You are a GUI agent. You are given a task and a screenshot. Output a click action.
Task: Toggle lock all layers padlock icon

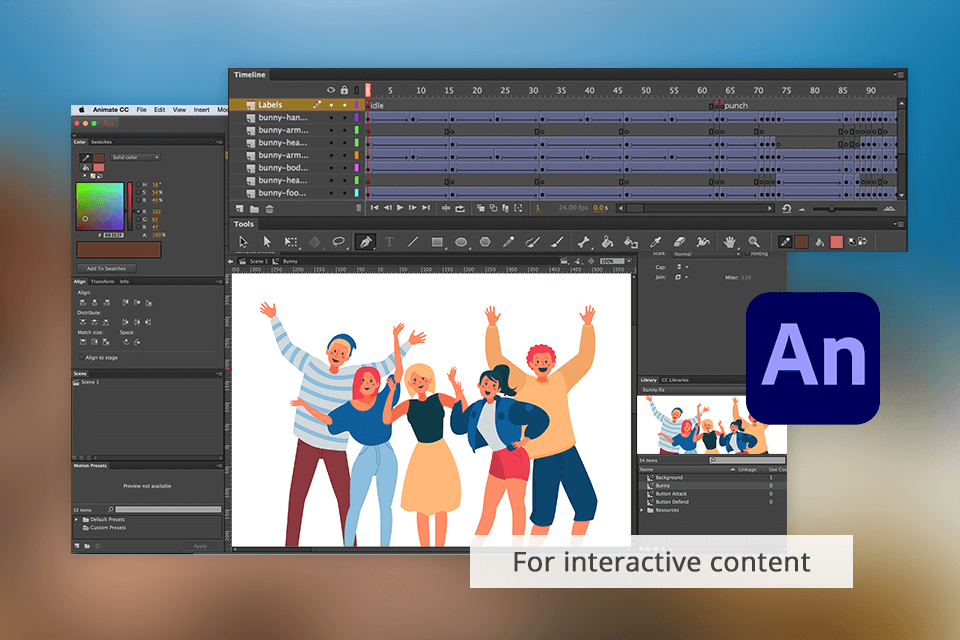pyautogui.click(x=344, y=90)
